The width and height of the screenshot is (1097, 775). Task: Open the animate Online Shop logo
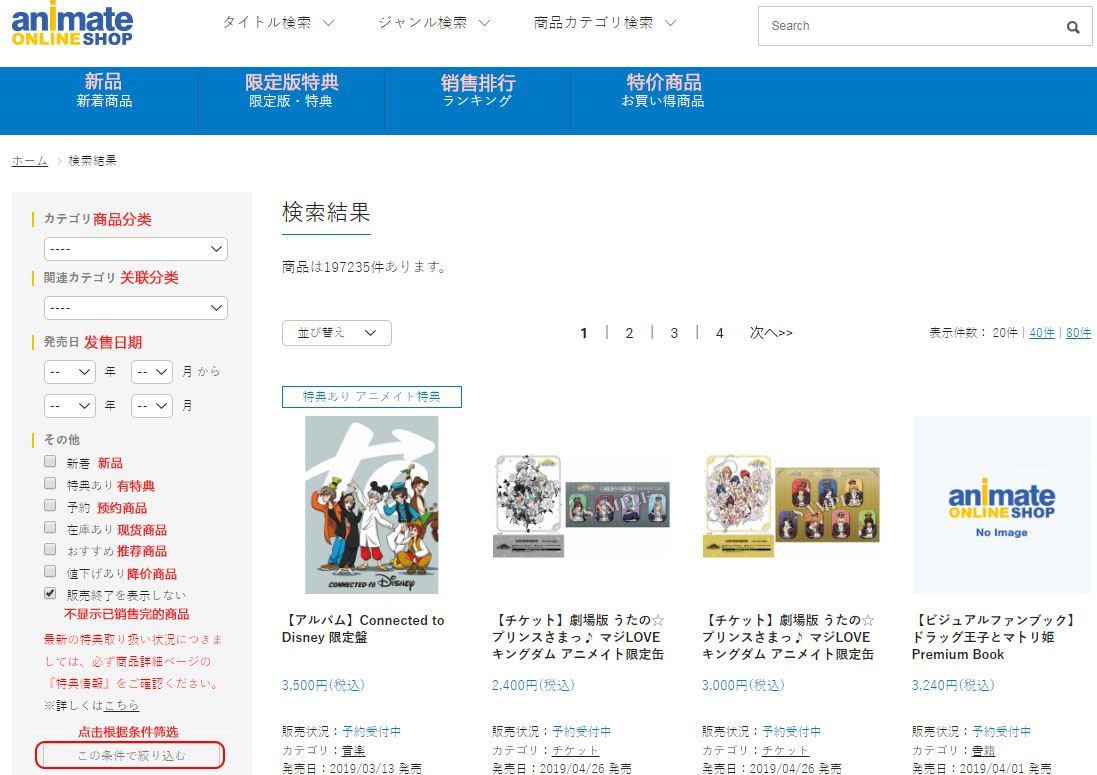click(72, 24)
